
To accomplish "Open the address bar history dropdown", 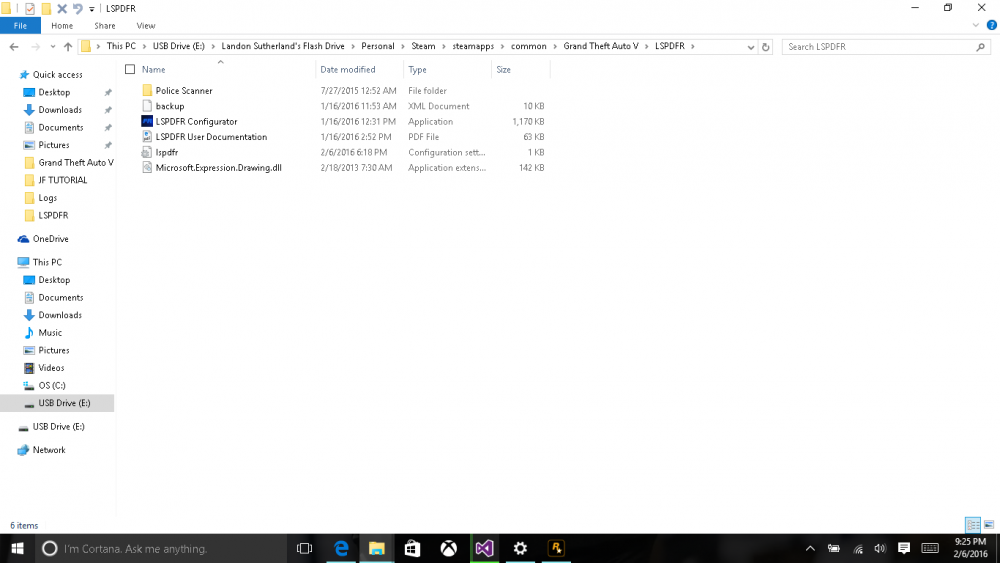I will [x=751, y=47].
